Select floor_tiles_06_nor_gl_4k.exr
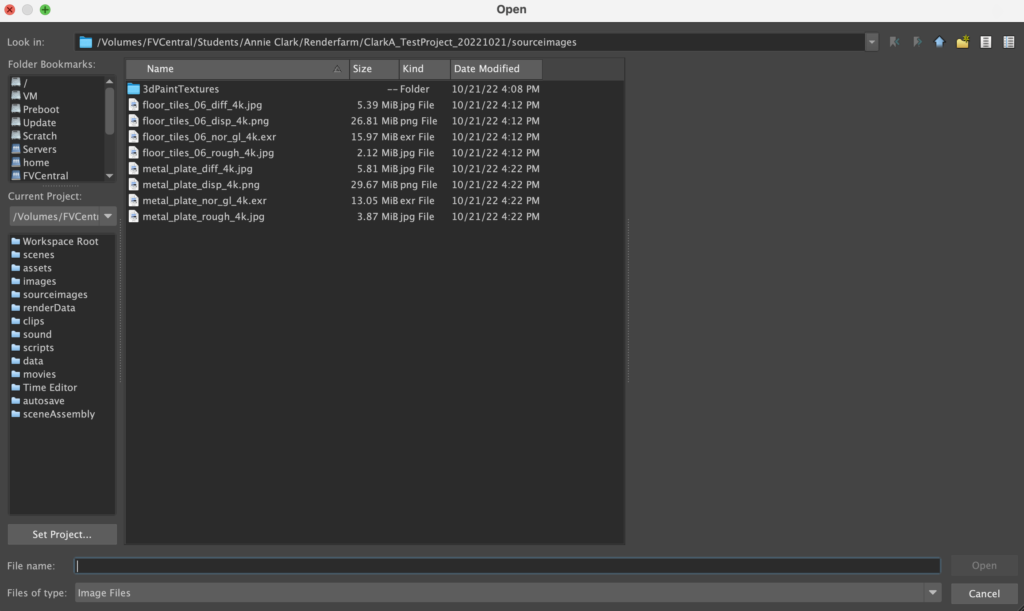Viewport: 1024px width, 611px height. point(334,136)
